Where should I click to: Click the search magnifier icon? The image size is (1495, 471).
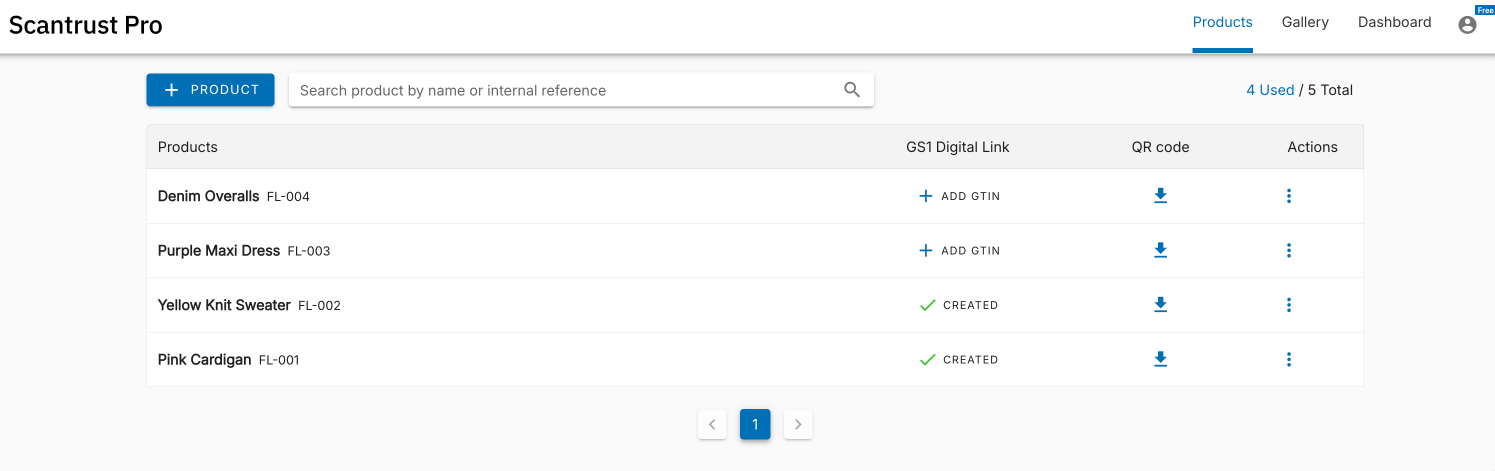pyautogui.click(x=852, y=90)
